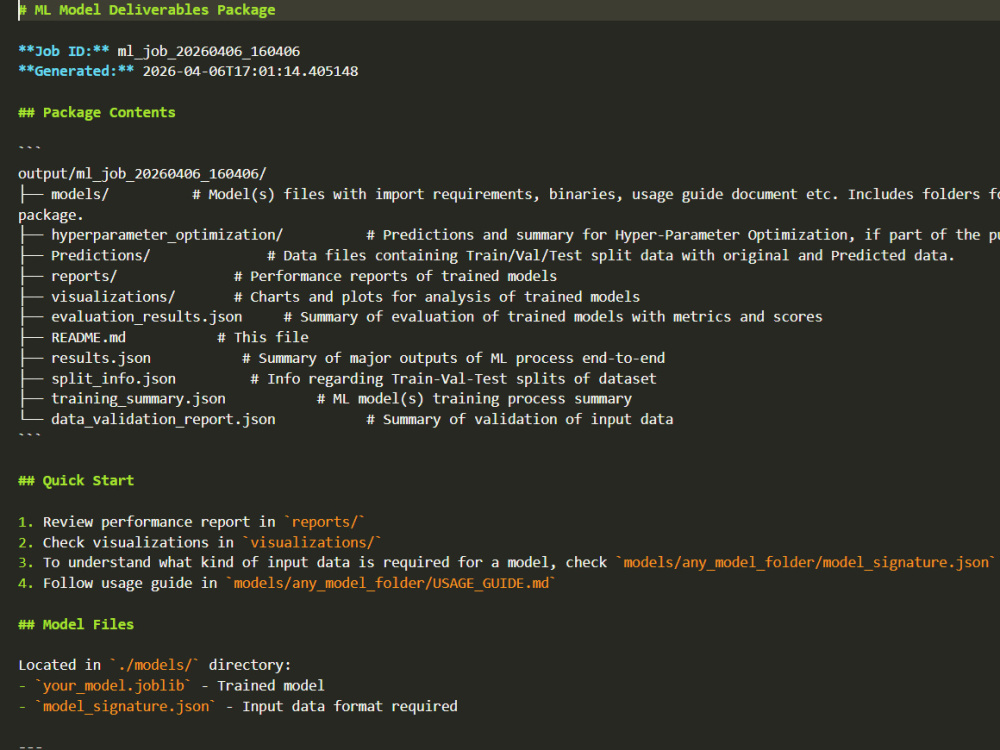Click the '## Model Files' heading
1000x750 pixels.
[x=76, y=624]
